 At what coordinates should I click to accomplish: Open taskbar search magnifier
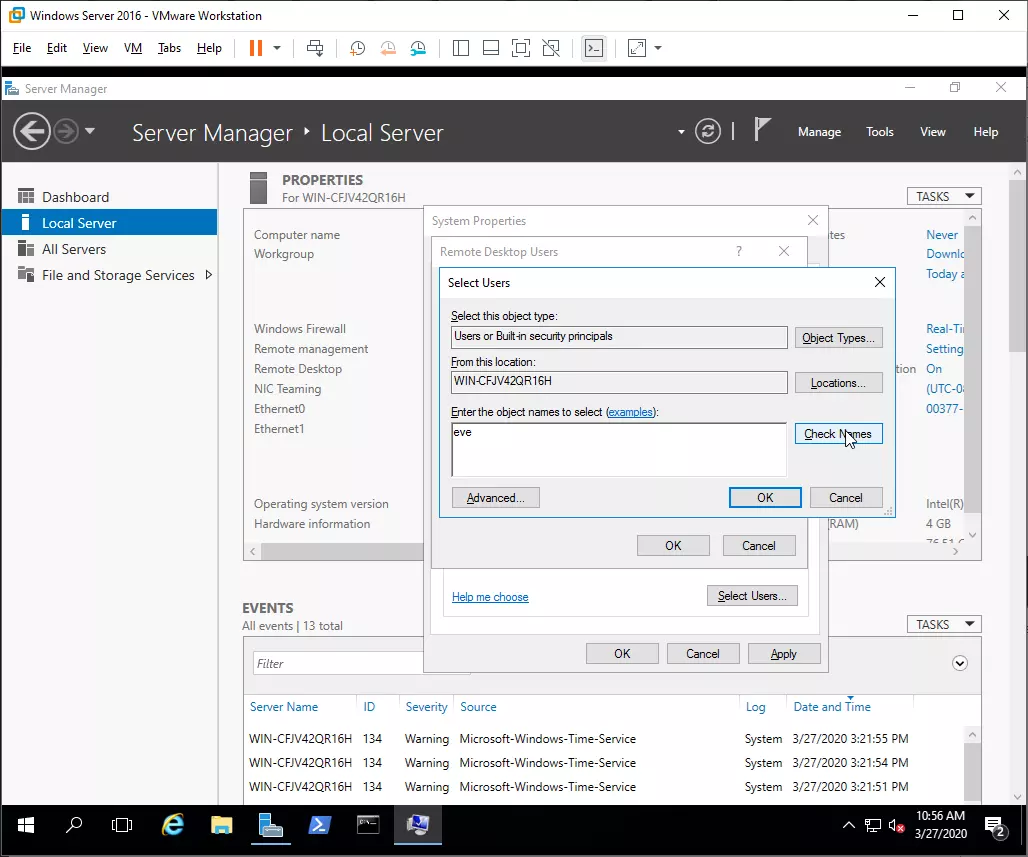[x=74, y=825]
